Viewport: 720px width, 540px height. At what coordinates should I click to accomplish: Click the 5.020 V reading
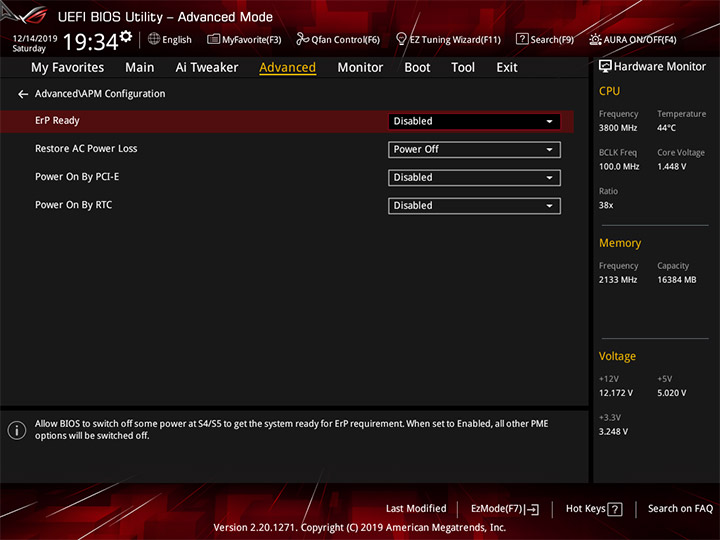click(672, 393)
